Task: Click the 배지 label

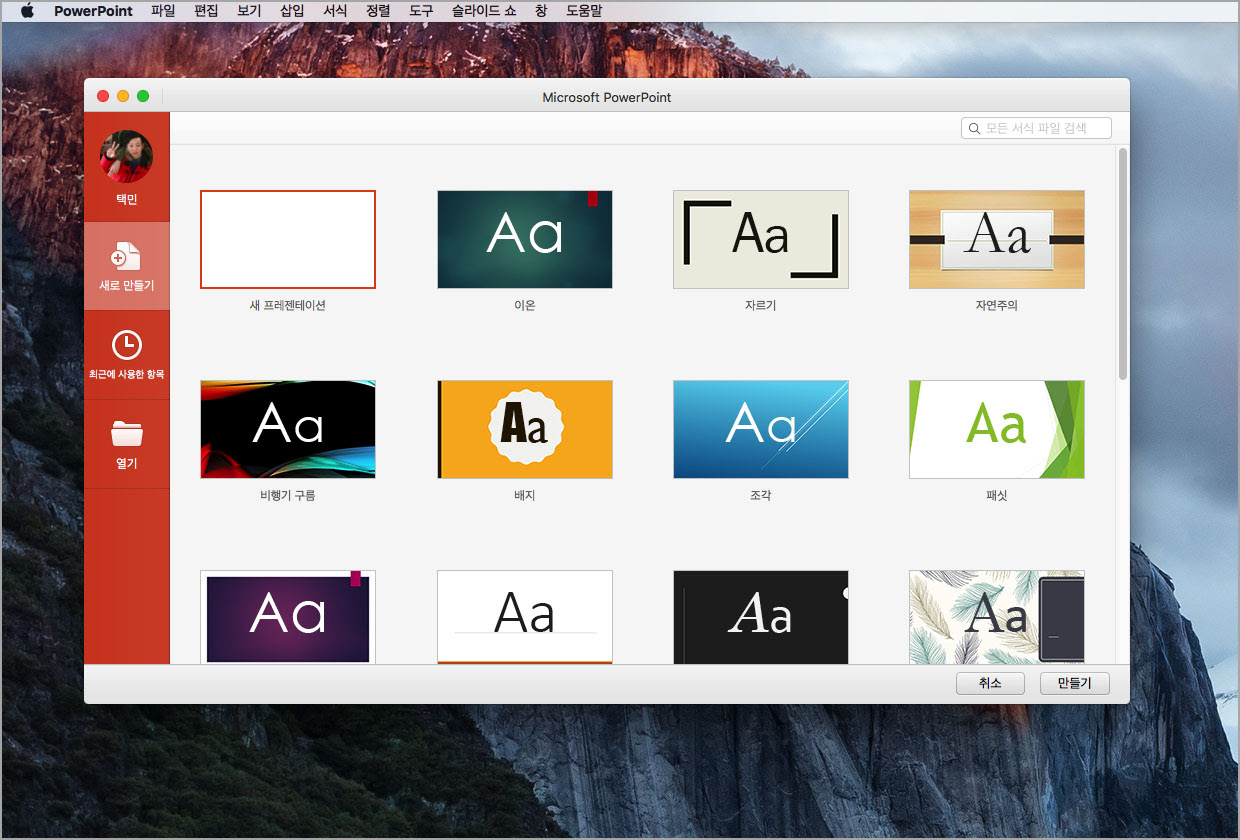Action: [525, 495]
